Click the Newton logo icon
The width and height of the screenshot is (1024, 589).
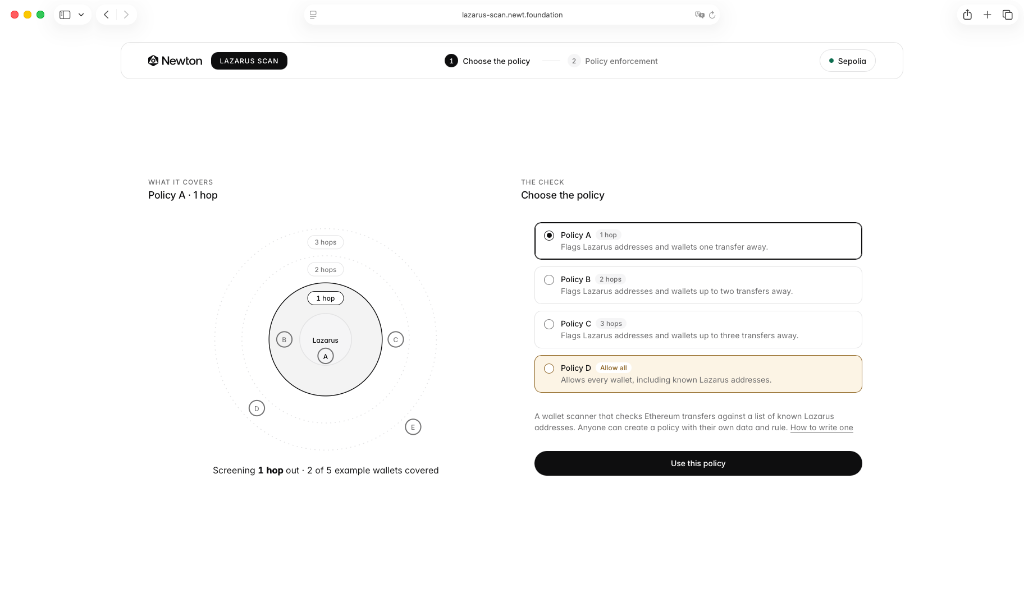pyautogui.click(x=153, y=61)
